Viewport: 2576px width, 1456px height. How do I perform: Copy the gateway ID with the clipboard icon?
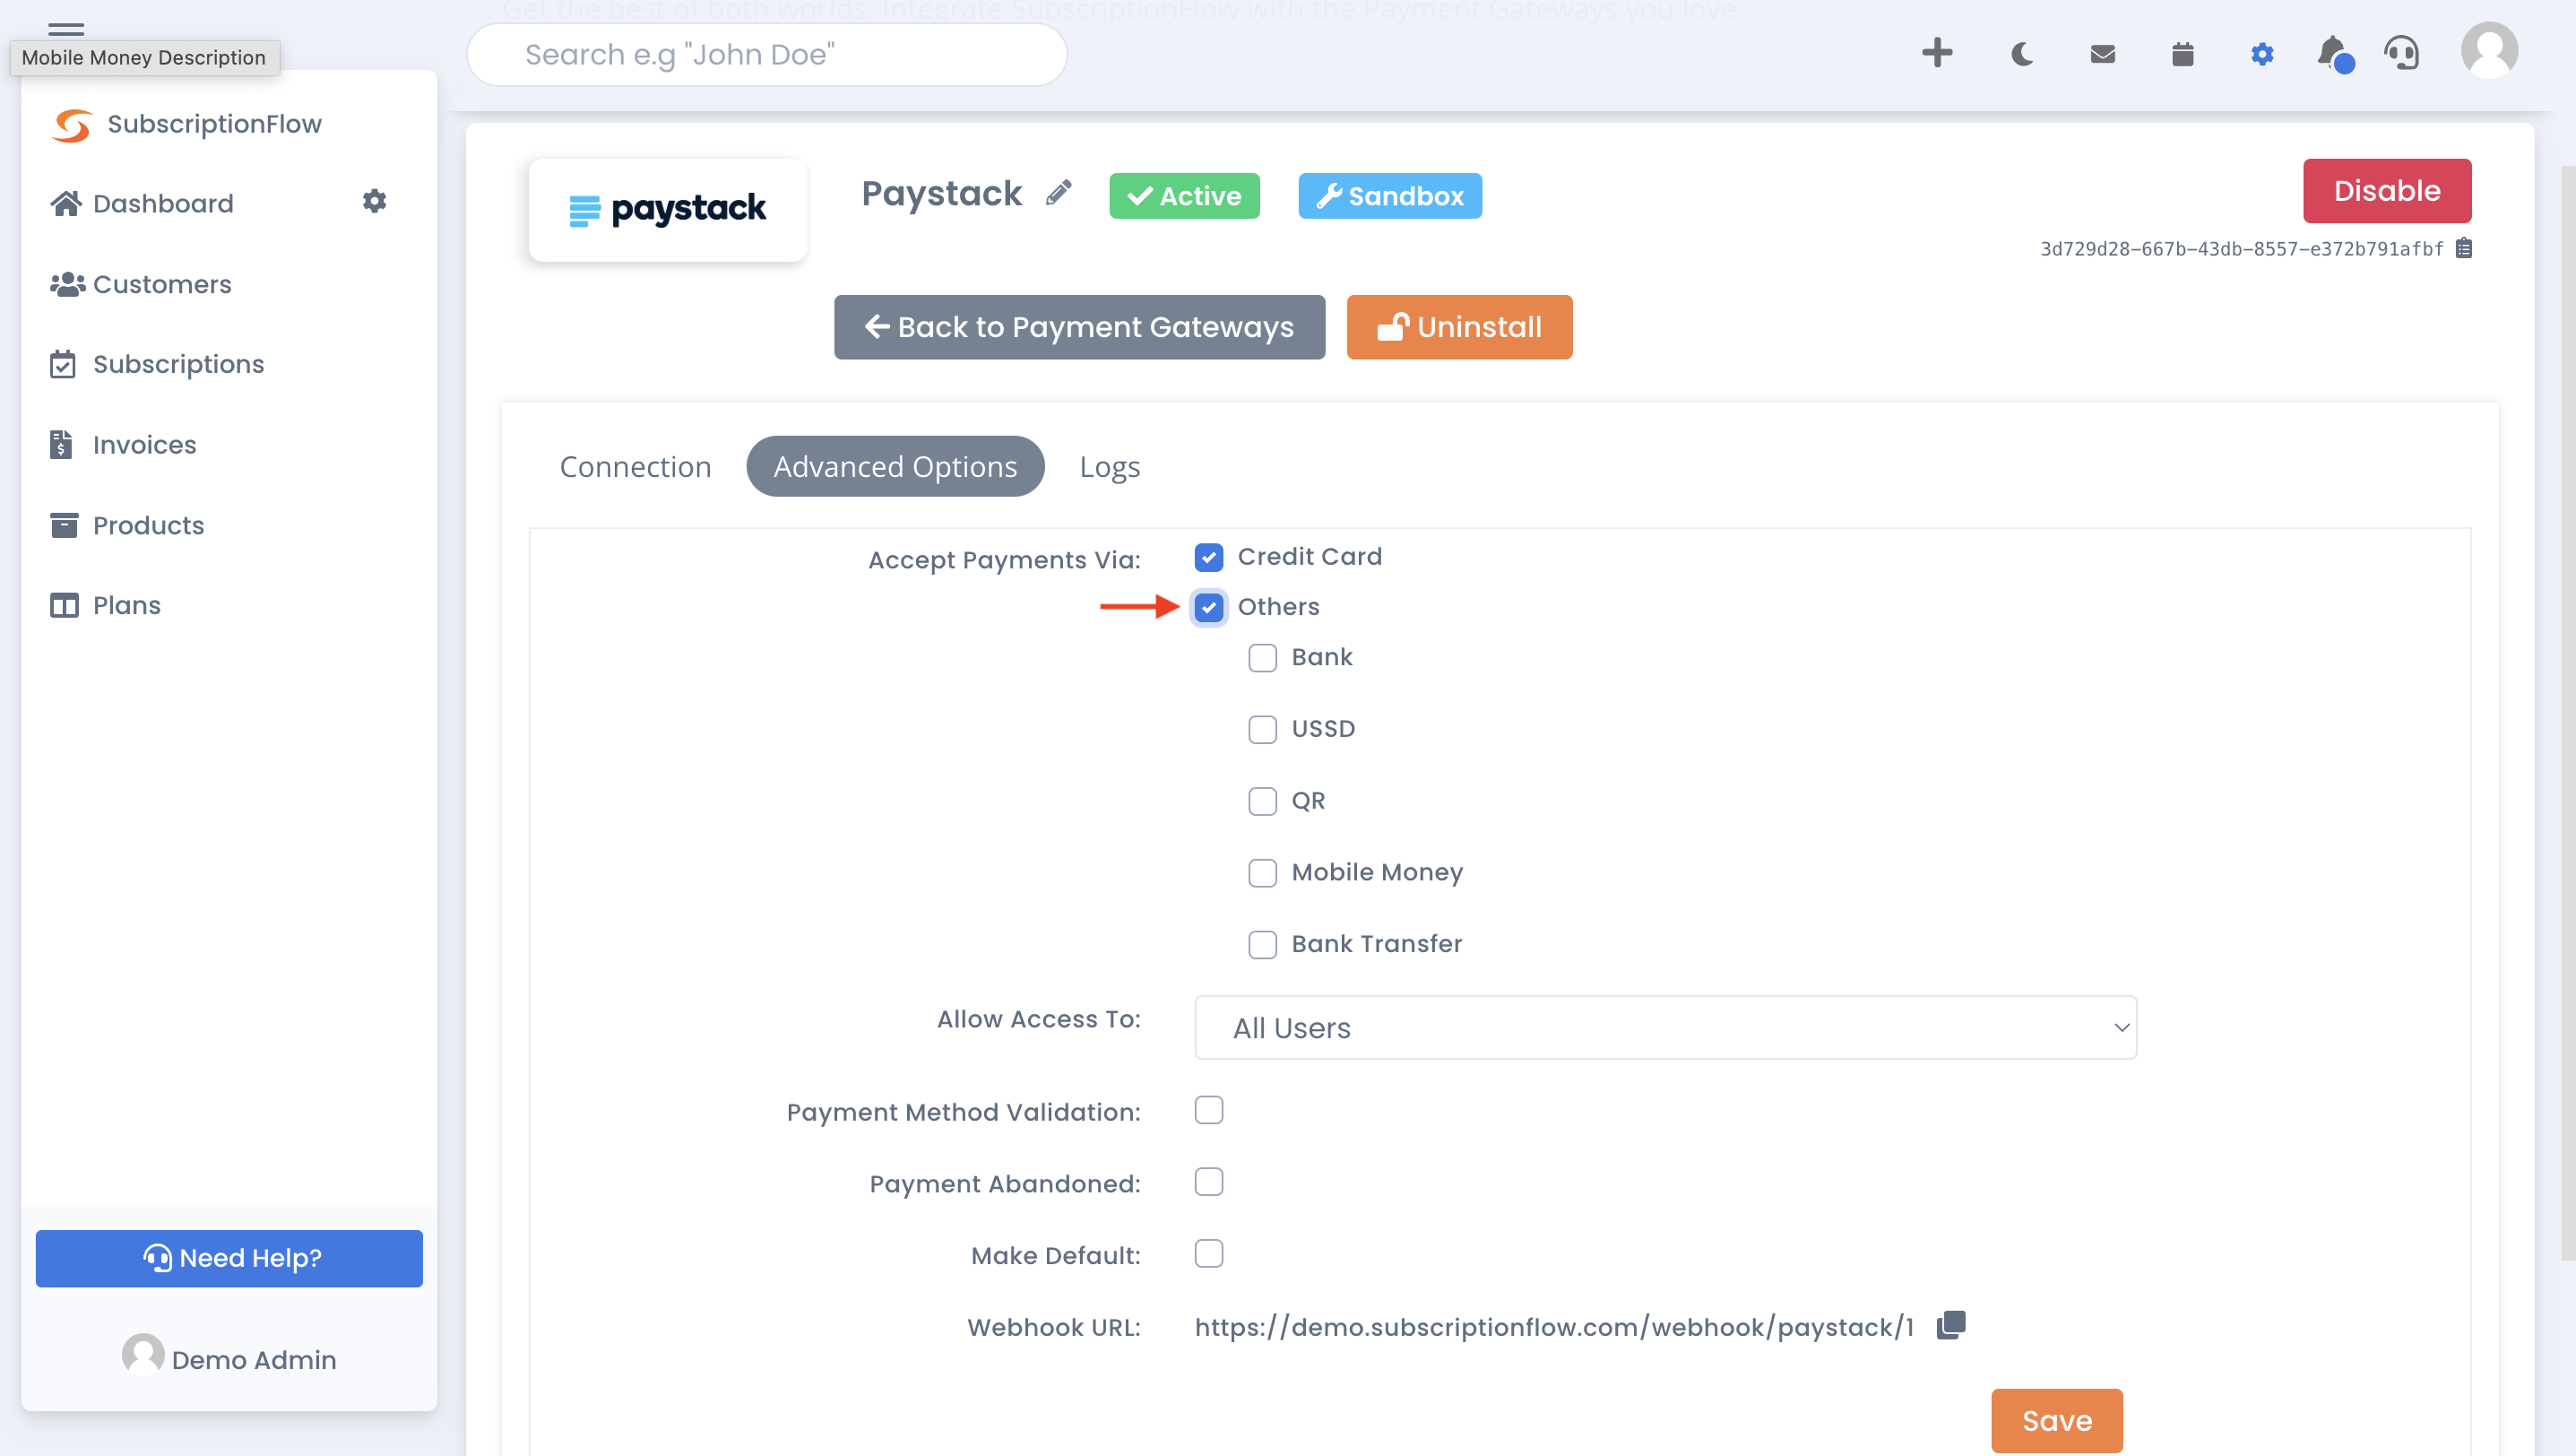point(2464,248)
